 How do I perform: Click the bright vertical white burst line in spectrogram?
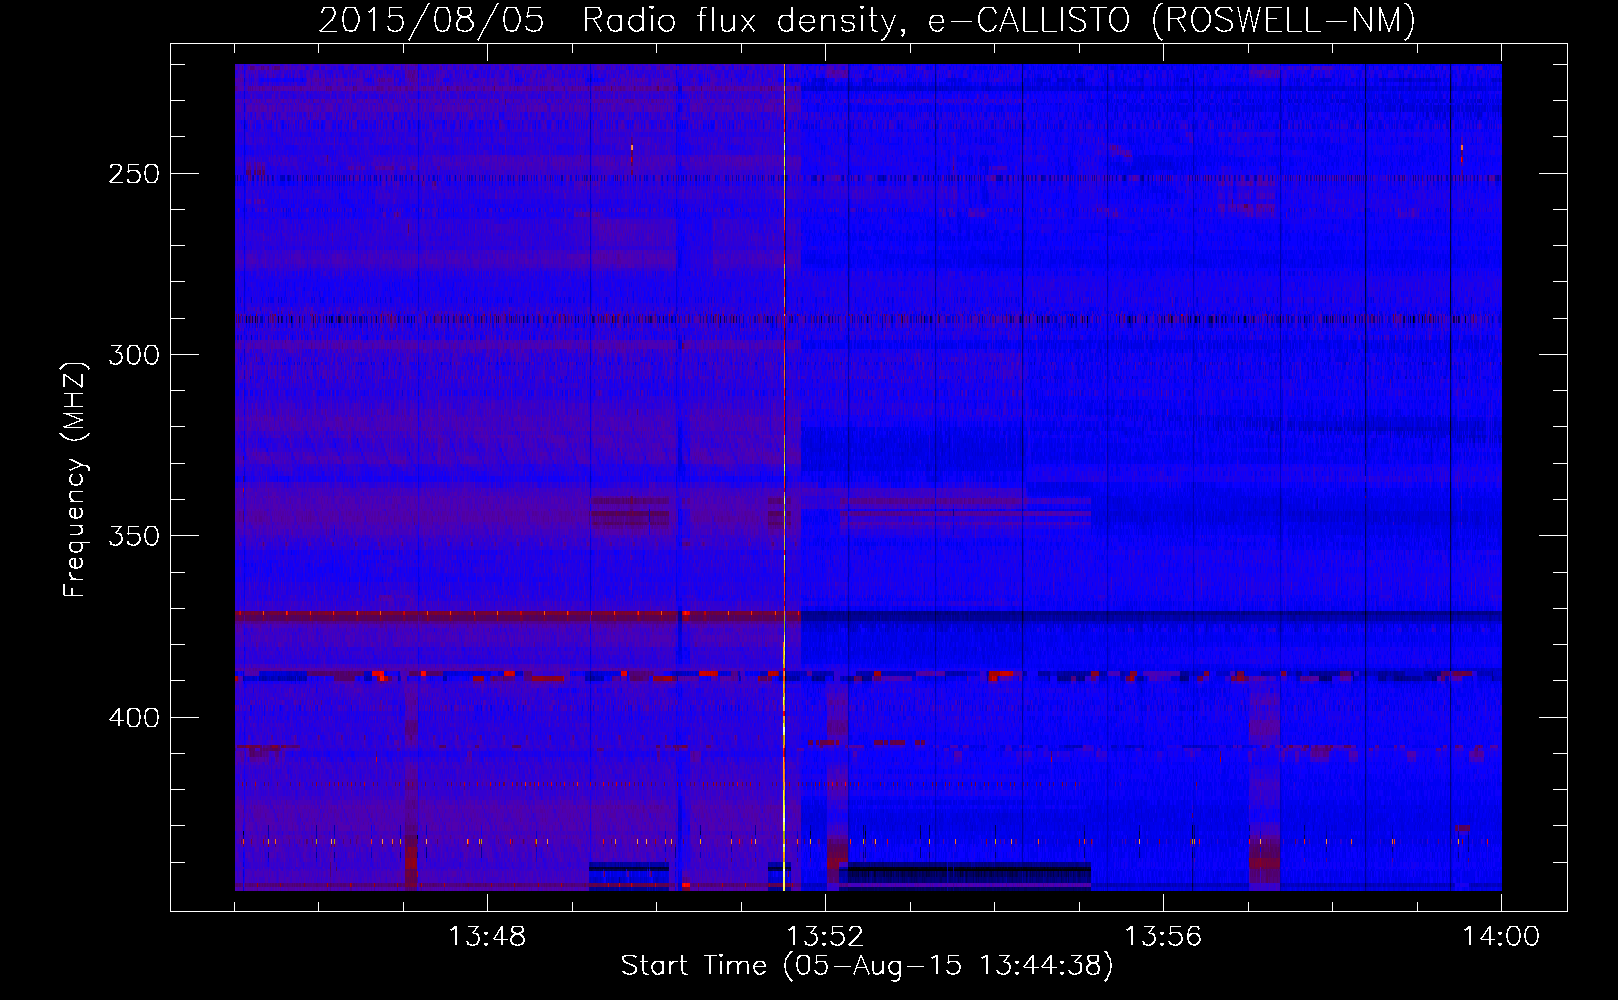(784, 477)
